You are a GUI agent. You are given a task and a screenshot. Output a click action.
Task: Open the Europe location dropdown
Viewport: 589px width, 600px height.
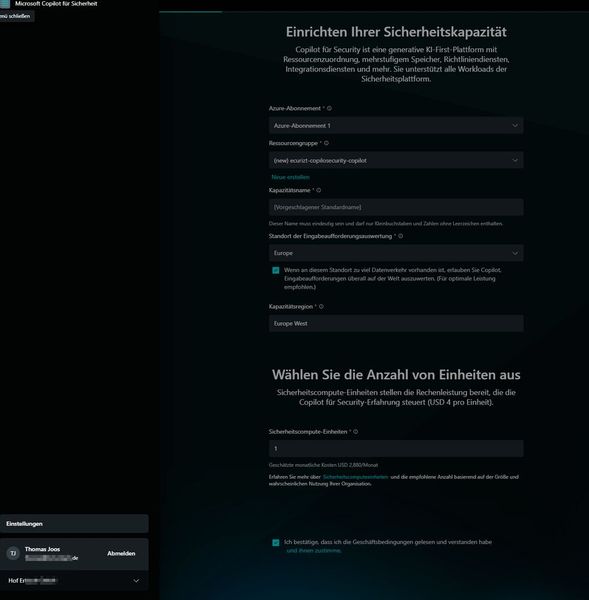(396, 253)
